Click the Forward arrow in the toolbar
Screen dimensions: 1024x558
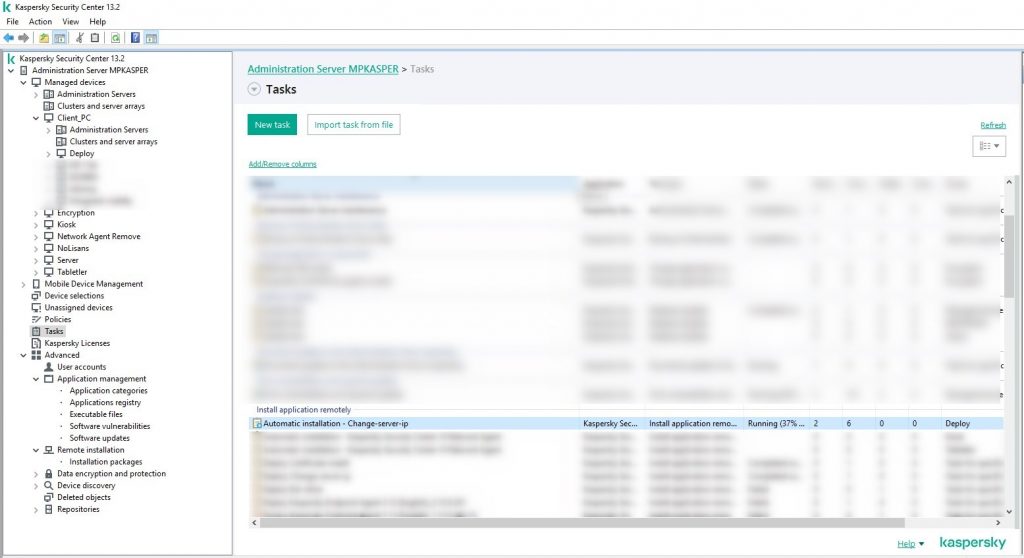[24, 38]
